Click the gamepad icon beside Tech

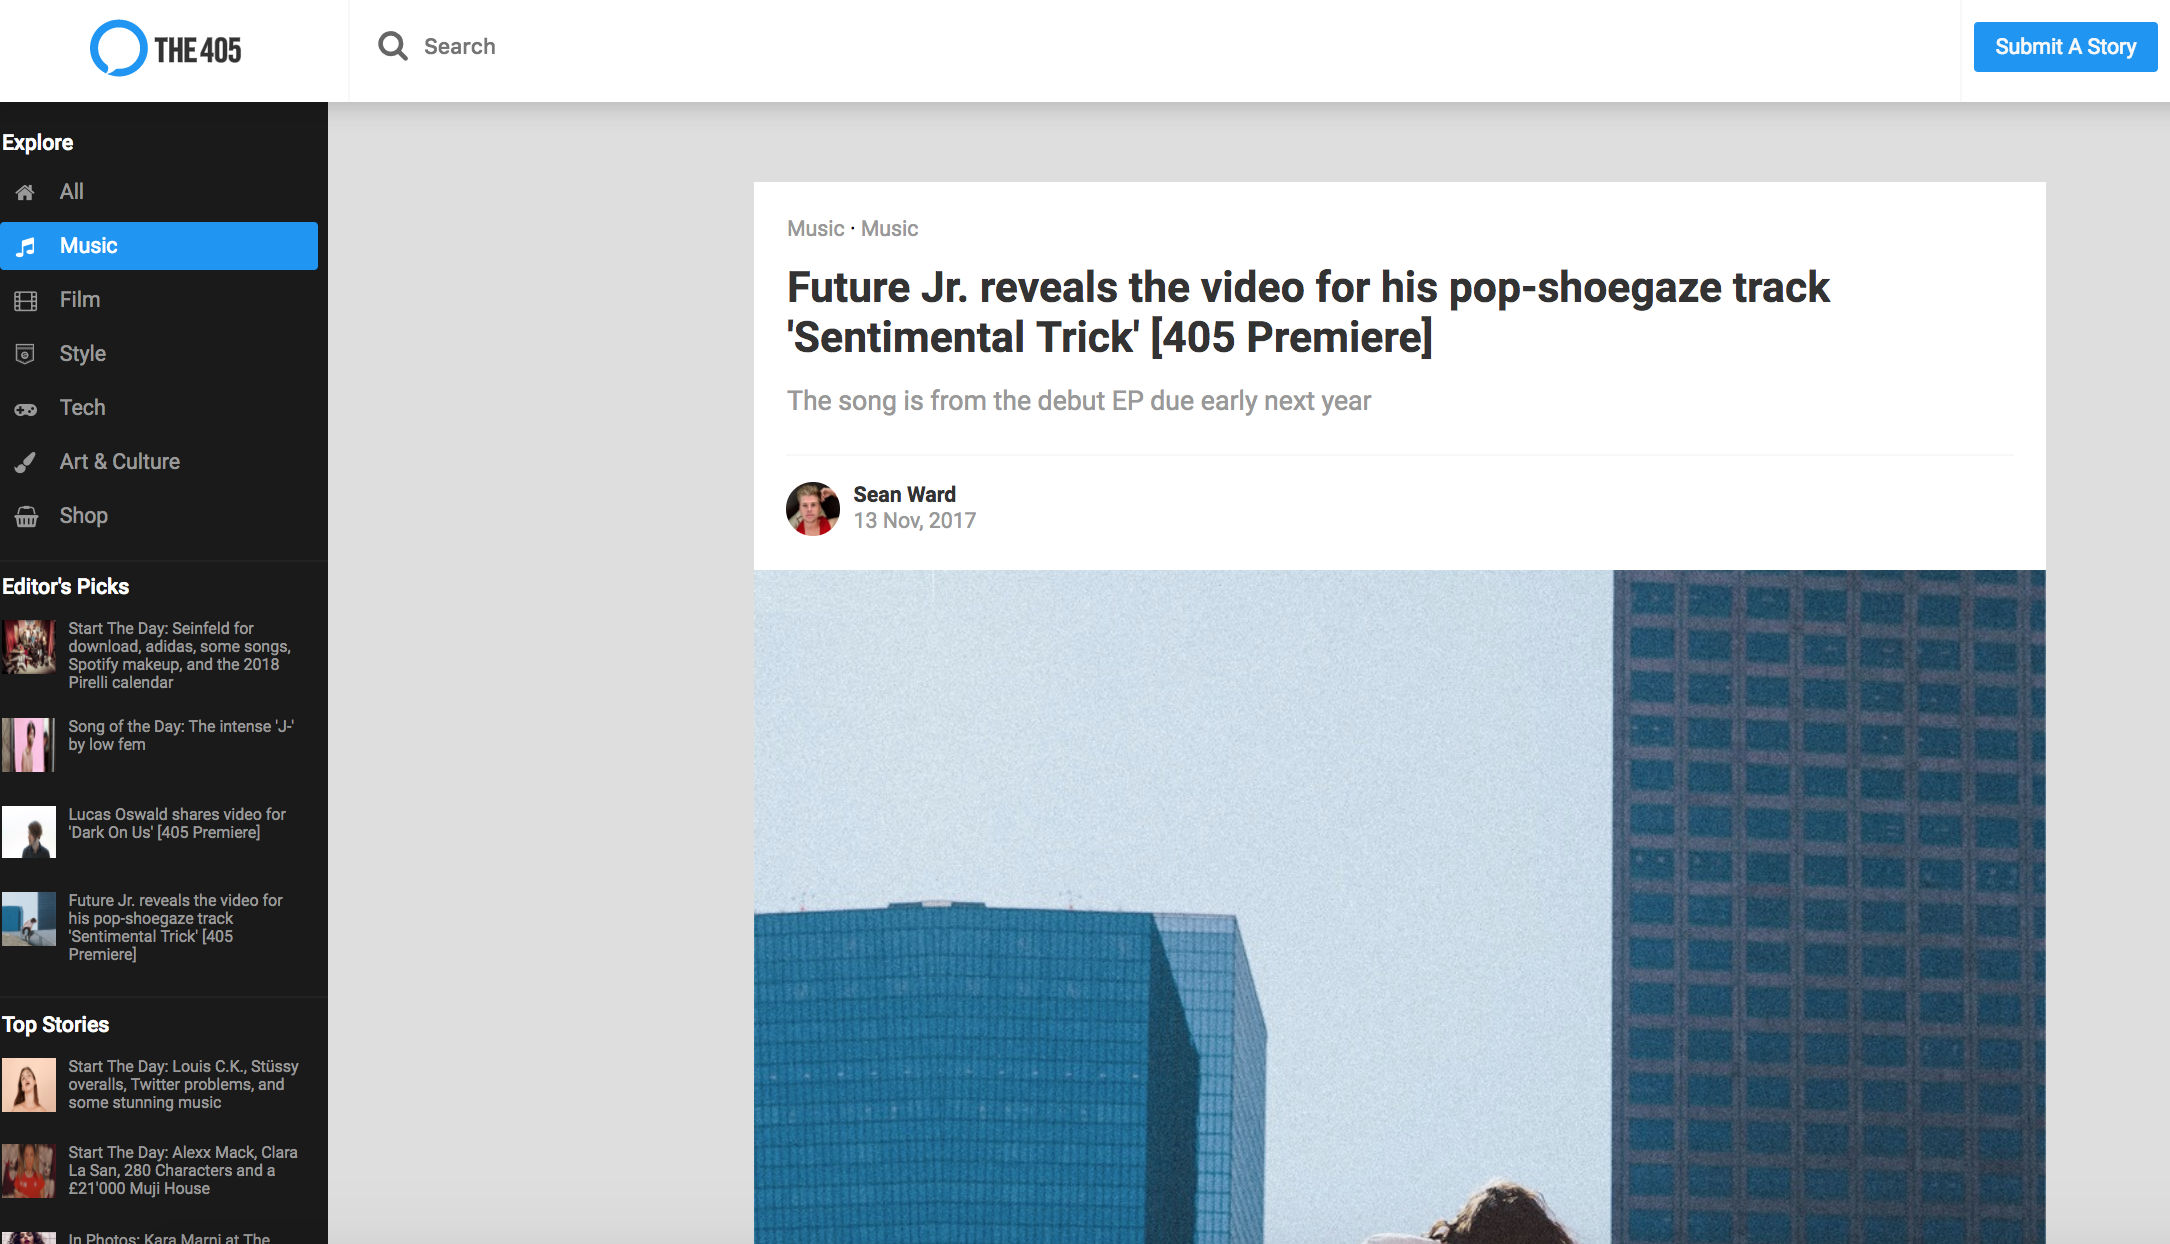[x=25, y=409]
